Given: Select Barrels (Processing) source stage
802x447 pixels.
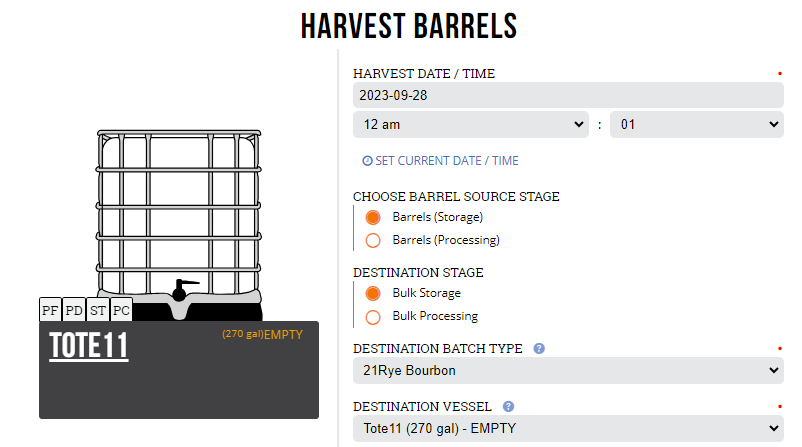Looking at the screenshot, I should coord(373,240).
